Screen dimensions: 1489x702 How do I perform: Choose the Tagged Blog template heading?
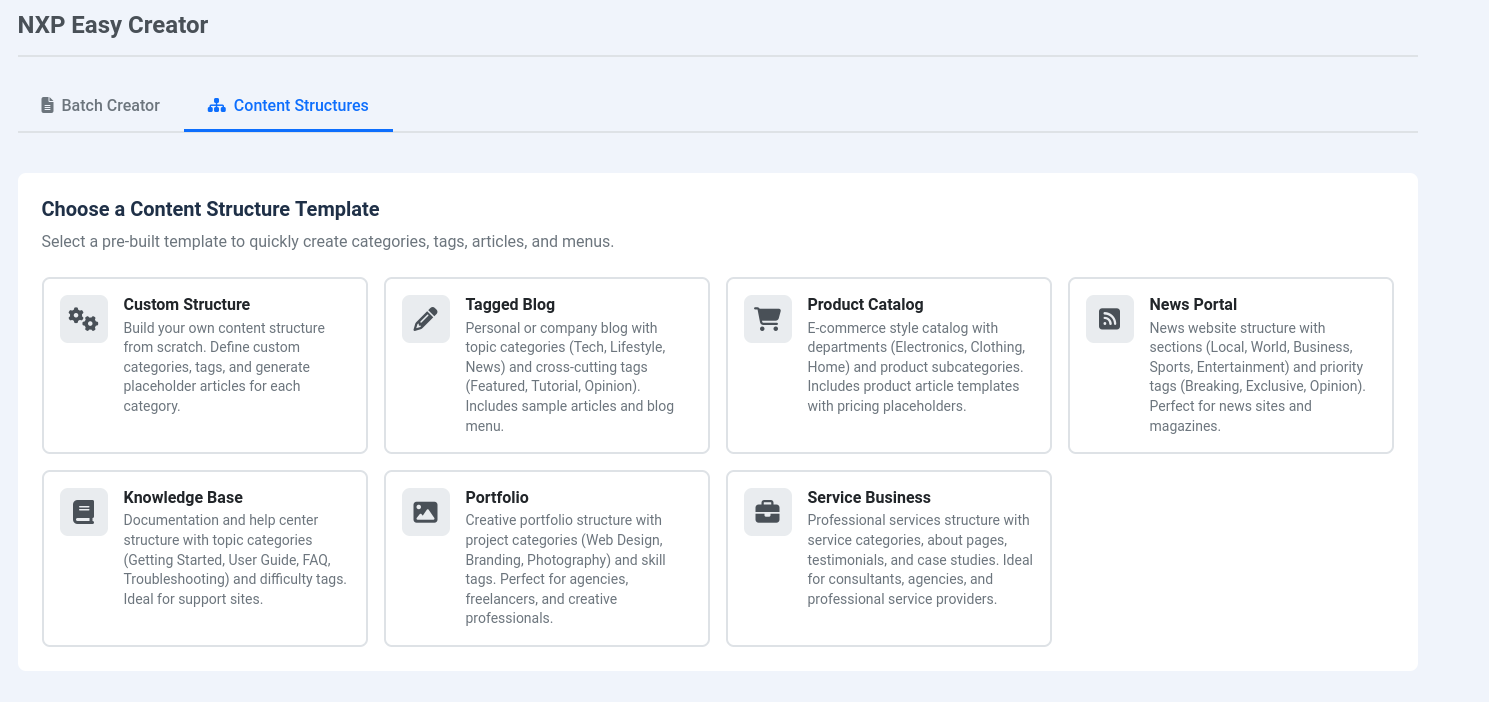click(x=510, y=304)
